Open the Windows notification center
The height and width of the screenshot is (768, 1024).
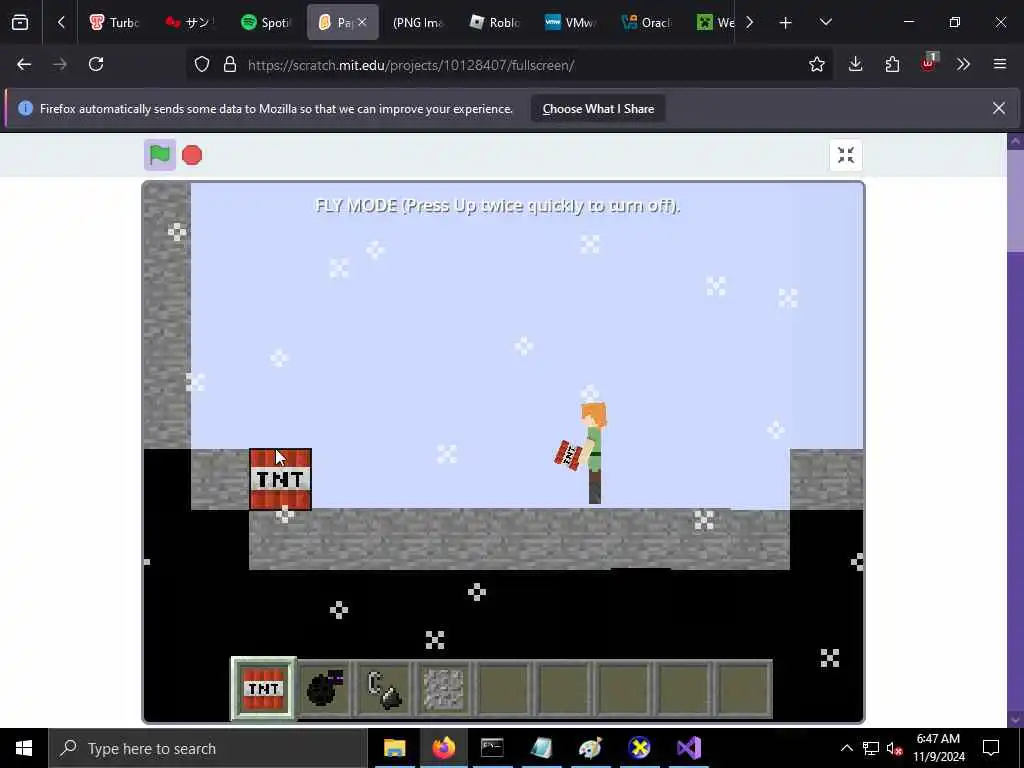click(x=991, y=748)
